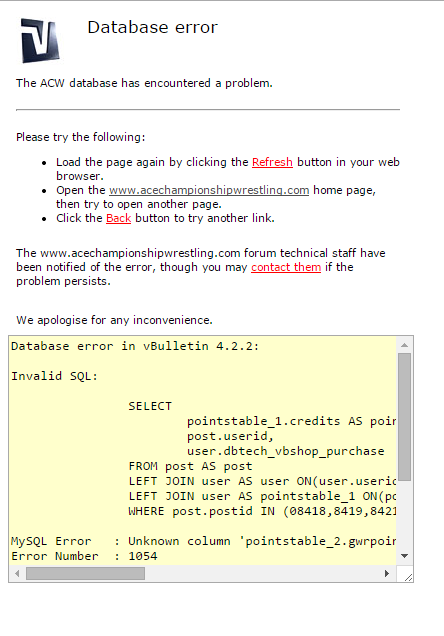This screenshot has height=636, width=444.
Task: Click the resize grip of the error textarea
Action: coord(408,578)
